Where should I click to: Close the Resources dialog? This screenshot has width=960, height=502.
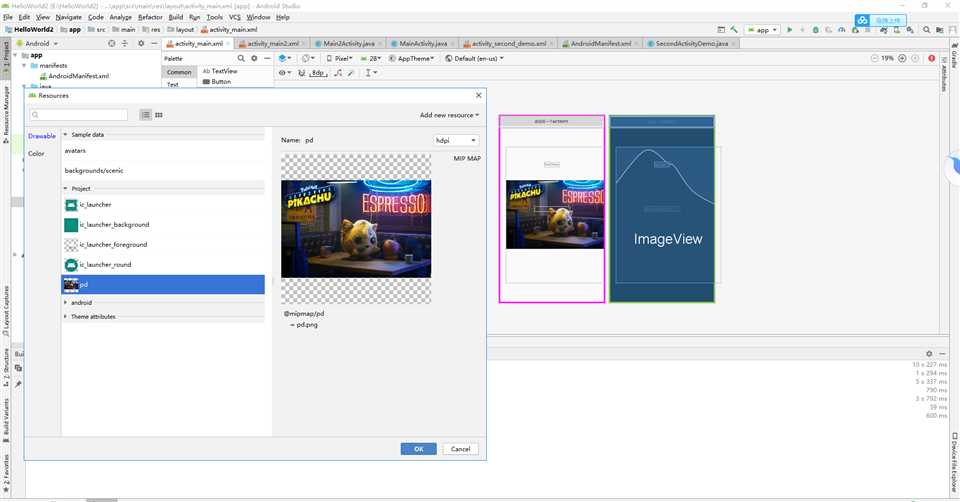tap(479, 96)
